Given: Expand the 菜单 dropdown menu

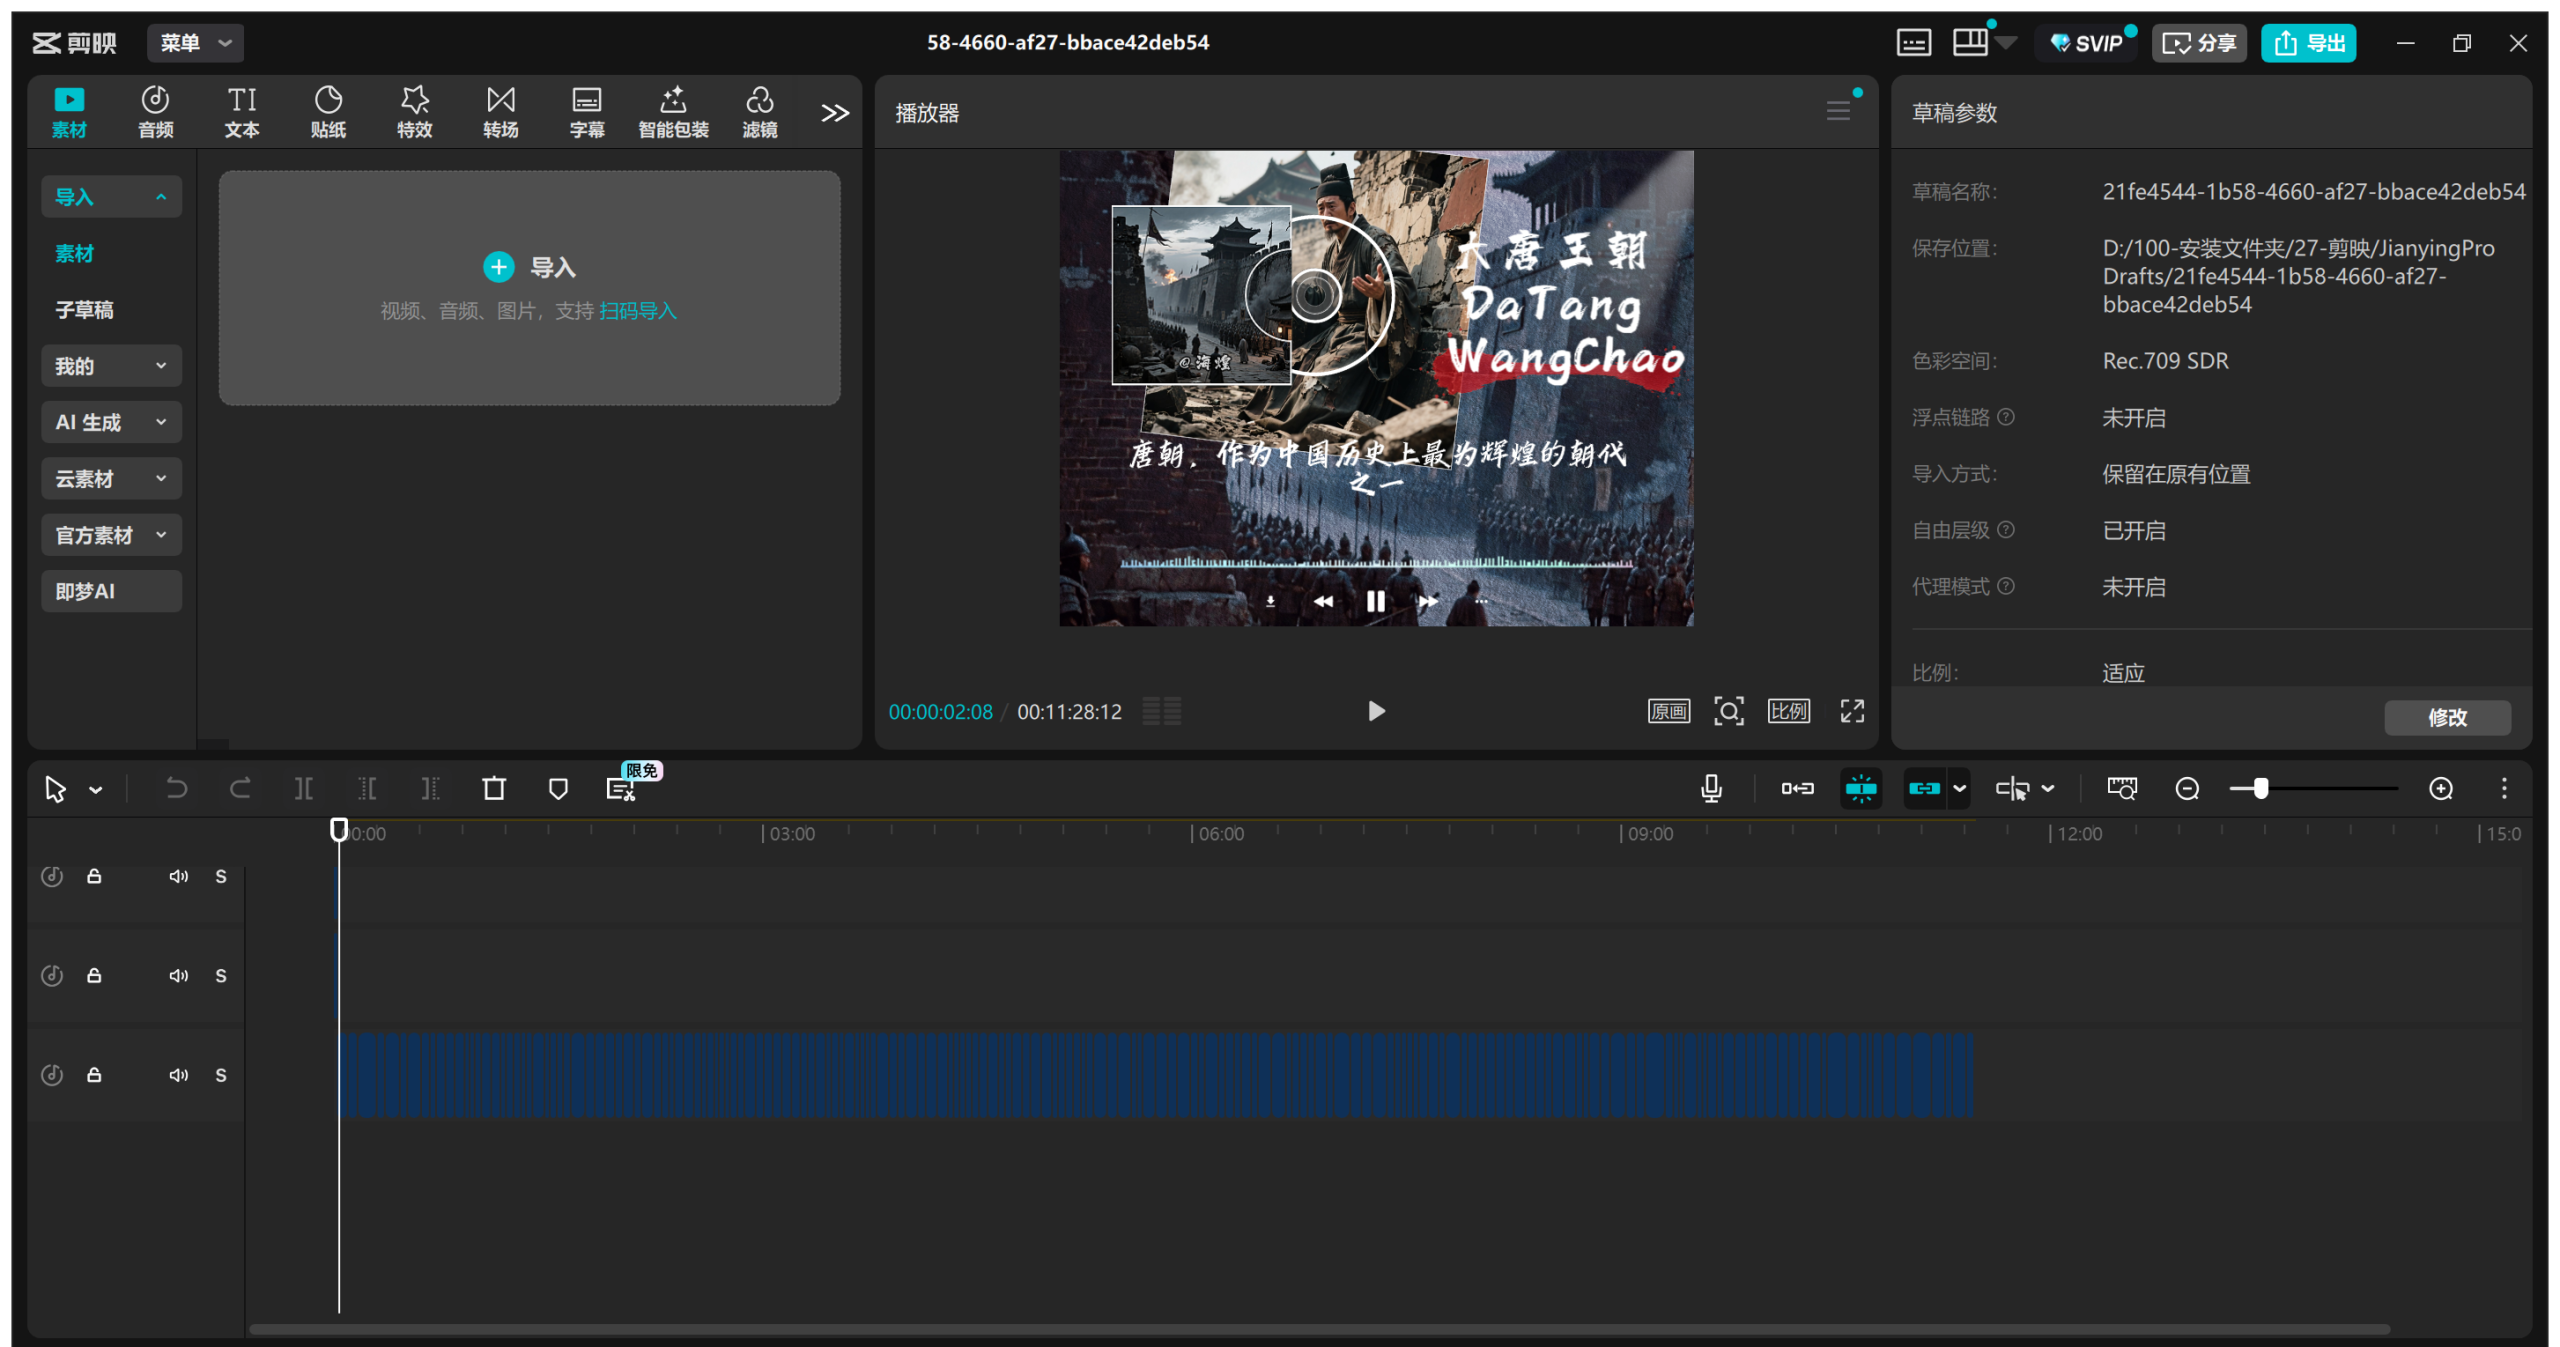Looking at the screenshot, I should 196,43.
